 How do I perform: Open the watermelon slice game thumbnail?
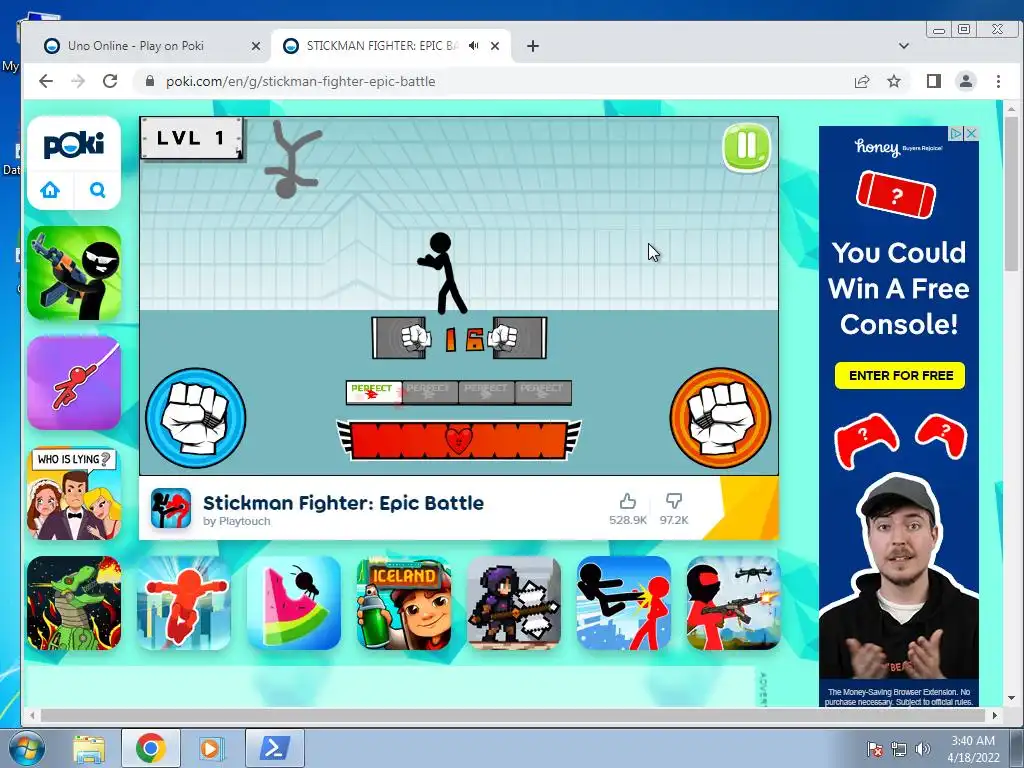(x=294, y=603)
